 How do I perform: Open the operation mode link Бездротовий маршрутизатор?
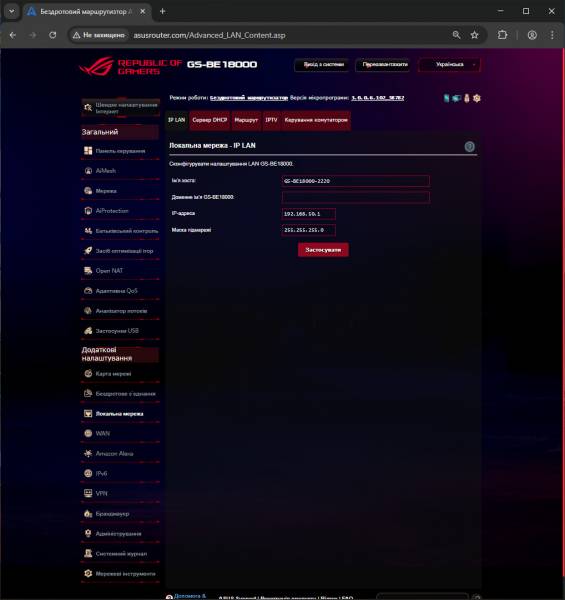point(249,98)
